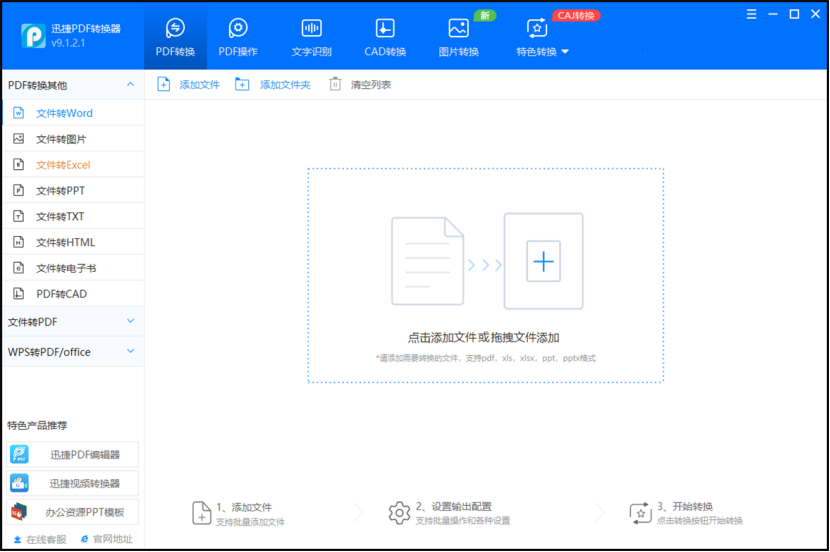Click the PPT file icon in sidebar
830x552 pixels.
[x=19, y=190]
